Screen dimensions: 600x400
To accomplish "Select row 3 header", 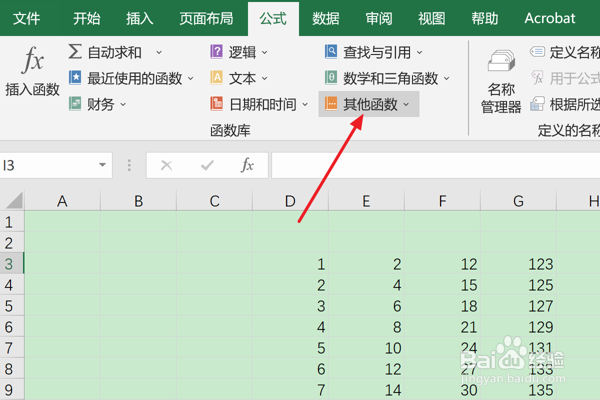I will [12, 264].
